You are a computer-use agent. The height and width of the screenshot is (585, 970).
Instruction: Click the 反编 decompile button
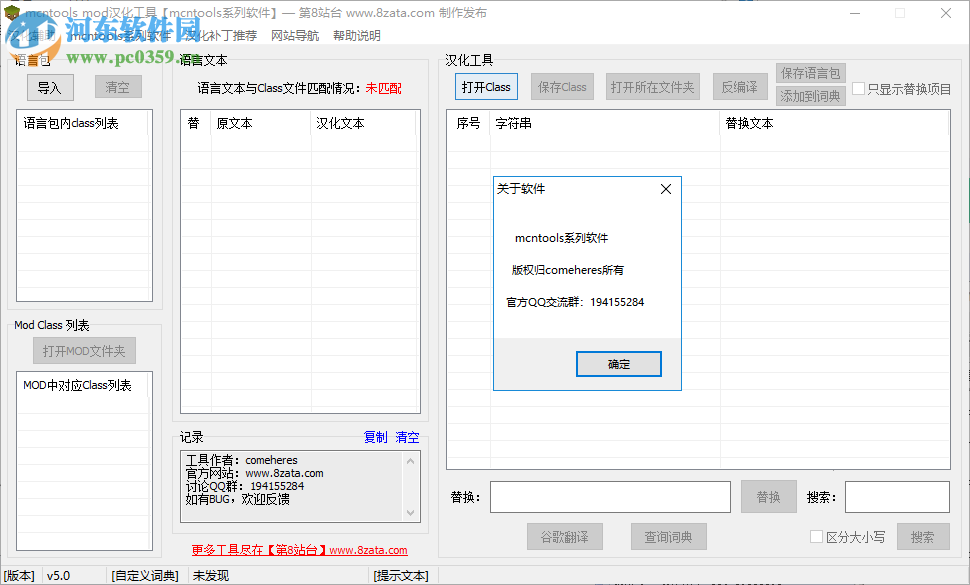[740, 86]
